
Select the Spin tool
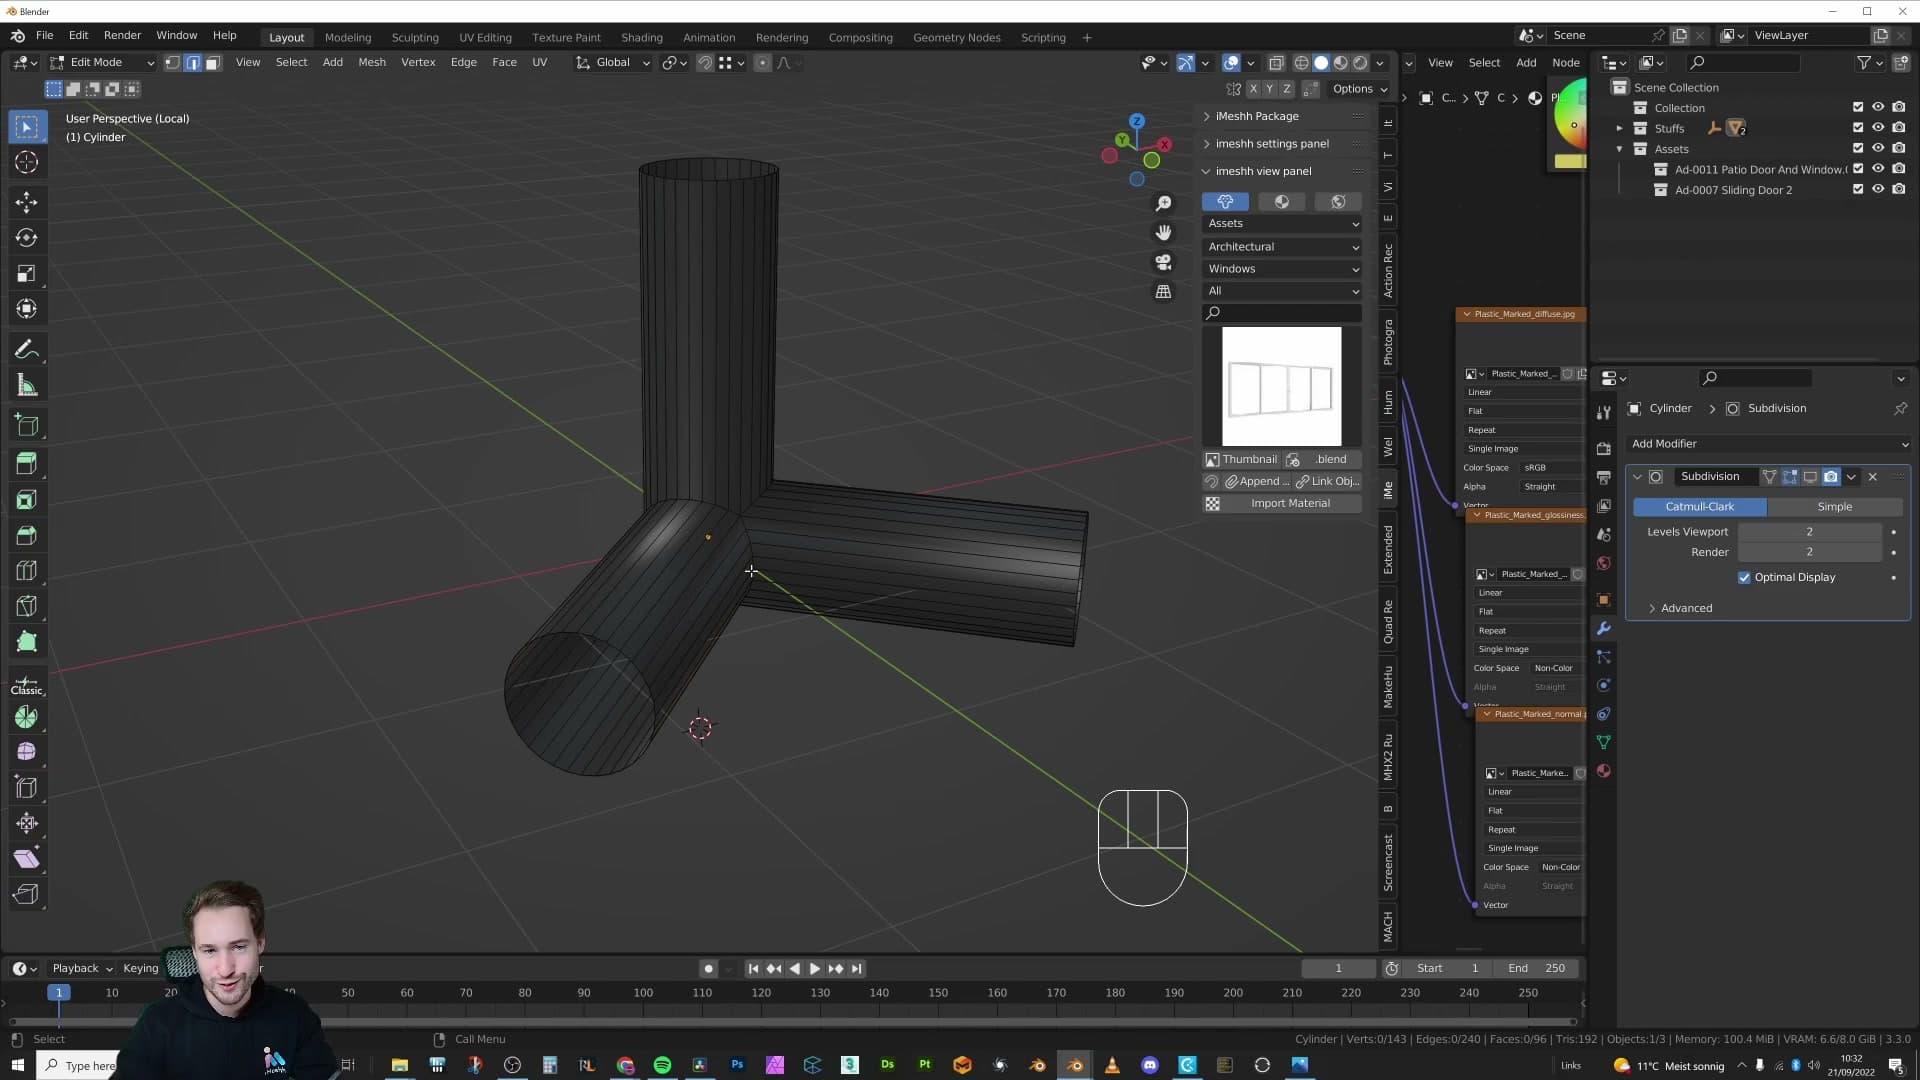tap(27, 718)
